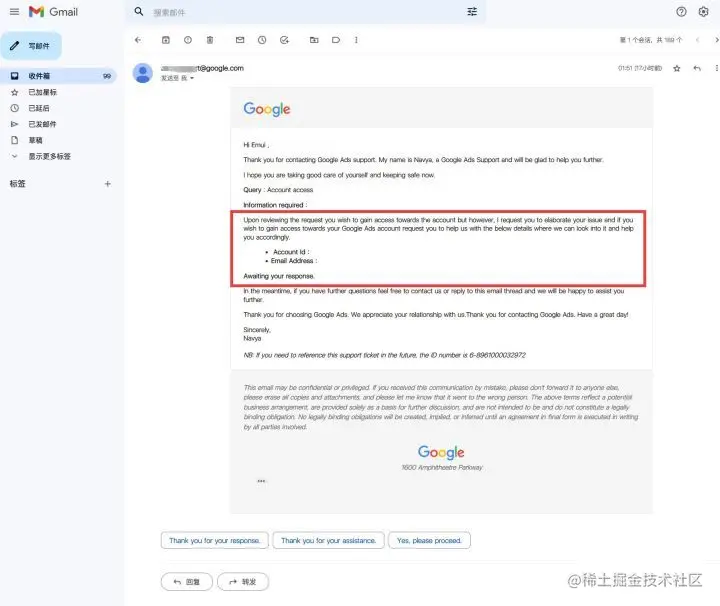The height and width of the screenshot is (606, 720).
Task: Click the 转发 forward button
Action: pyautogui.click(x=243, y=582)
